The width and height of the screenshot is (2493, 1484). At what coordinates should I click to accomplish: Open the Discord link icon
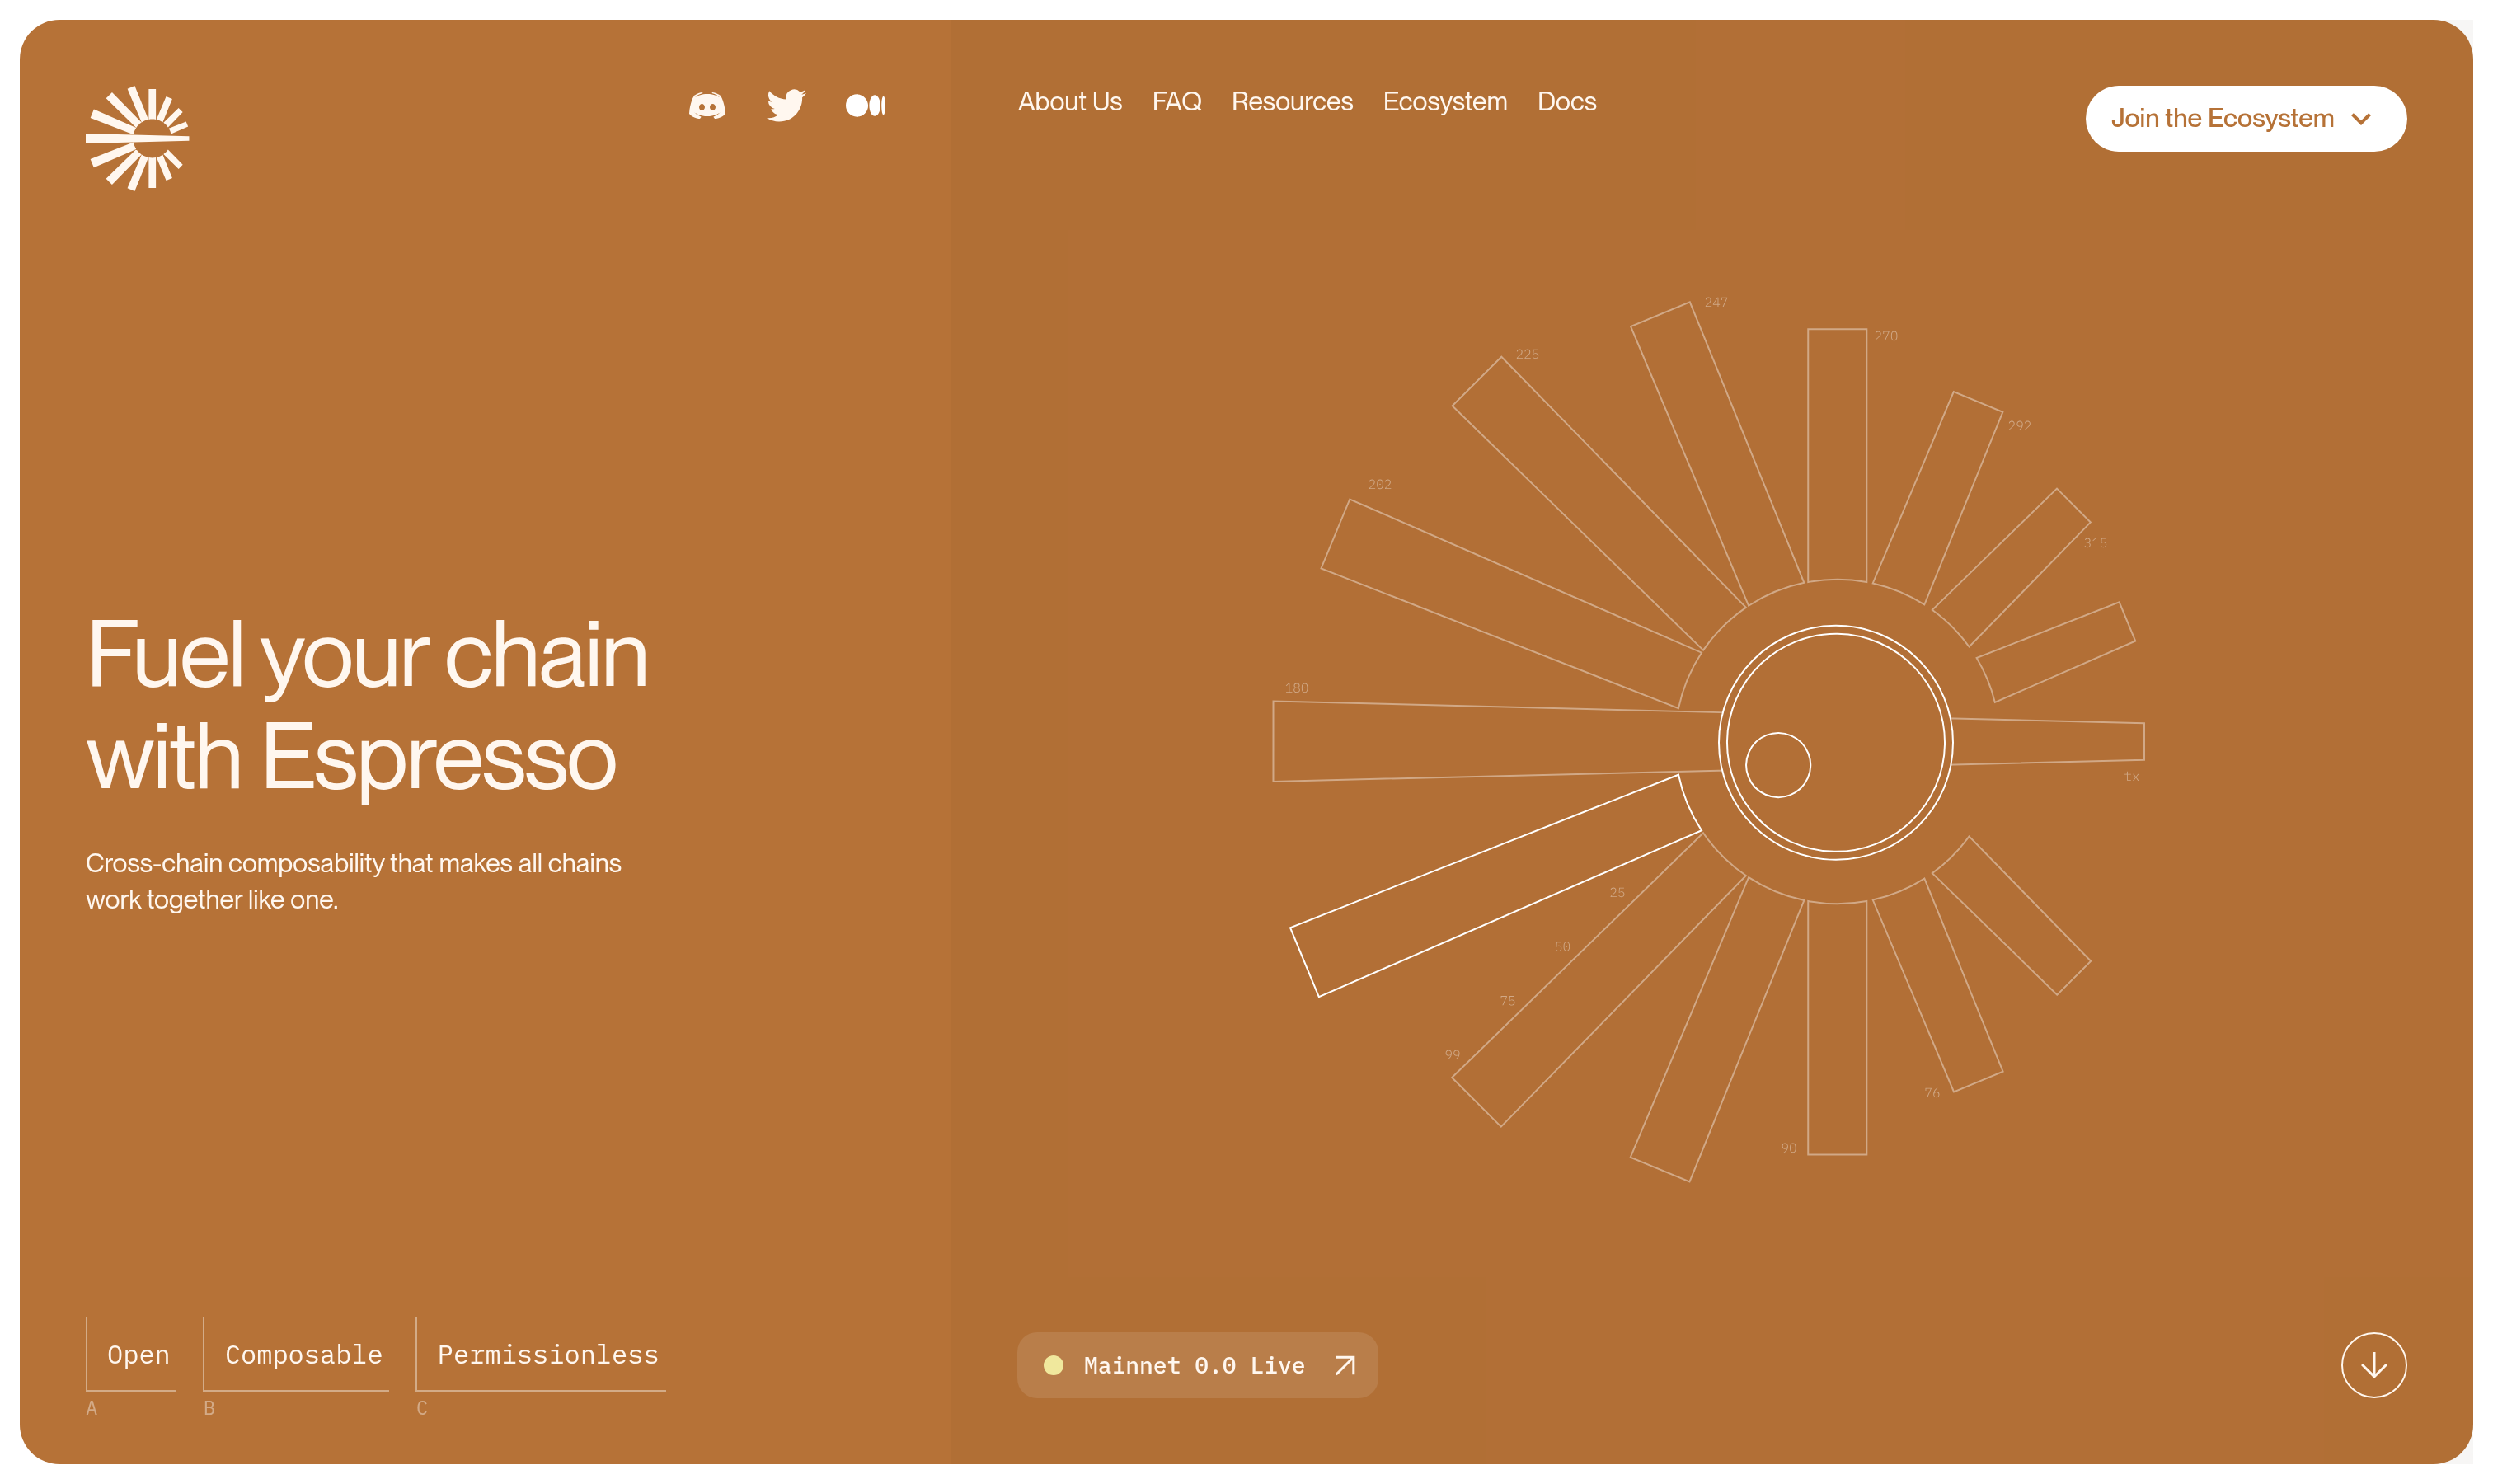707,105
